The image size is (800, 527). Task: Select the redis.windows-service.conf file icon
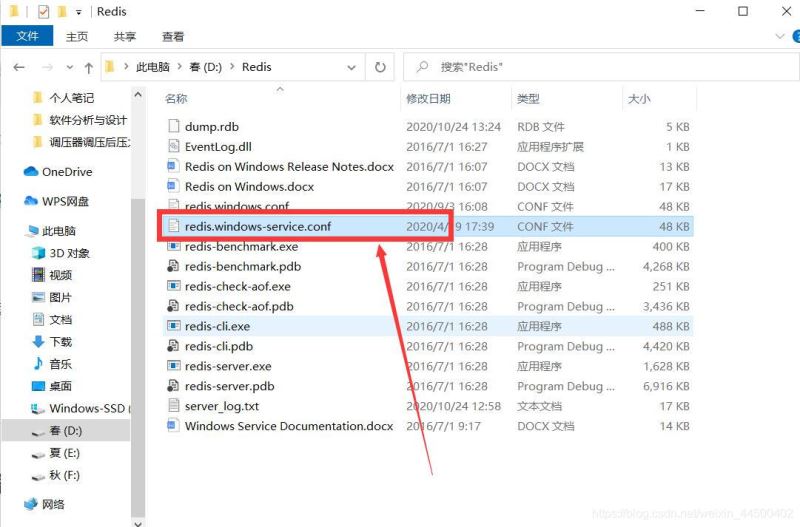point(174,225)
